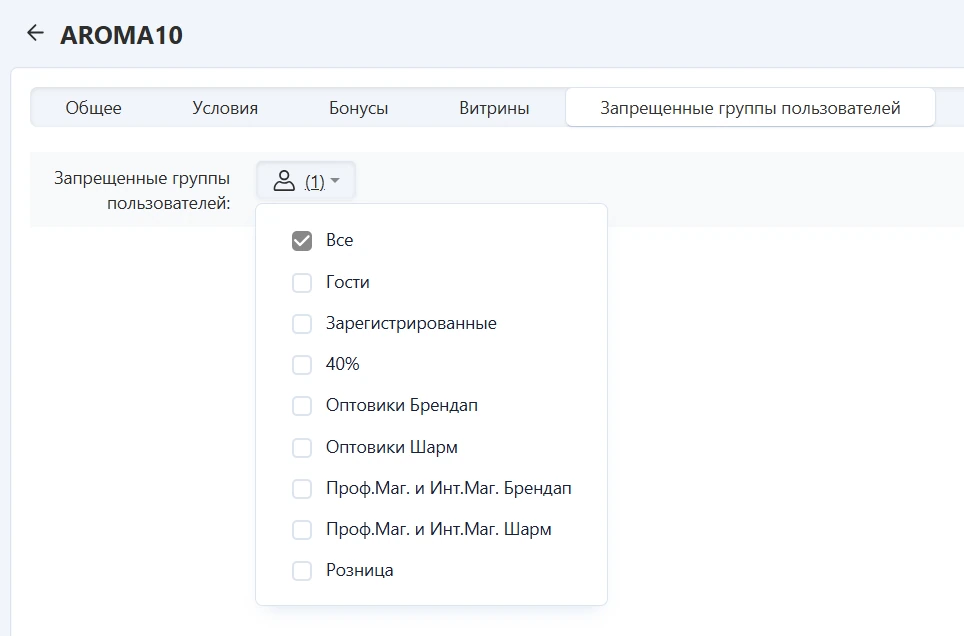Tick the Зарегистрированные checkbox
Screen dimensions: 964x636
(x=302, y=324)
